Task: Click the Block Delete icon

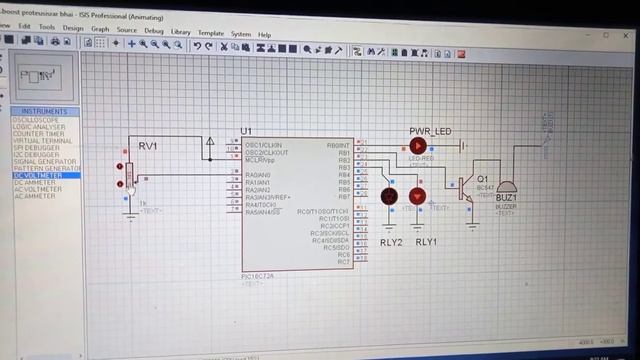Action: [x=293, y=49]
